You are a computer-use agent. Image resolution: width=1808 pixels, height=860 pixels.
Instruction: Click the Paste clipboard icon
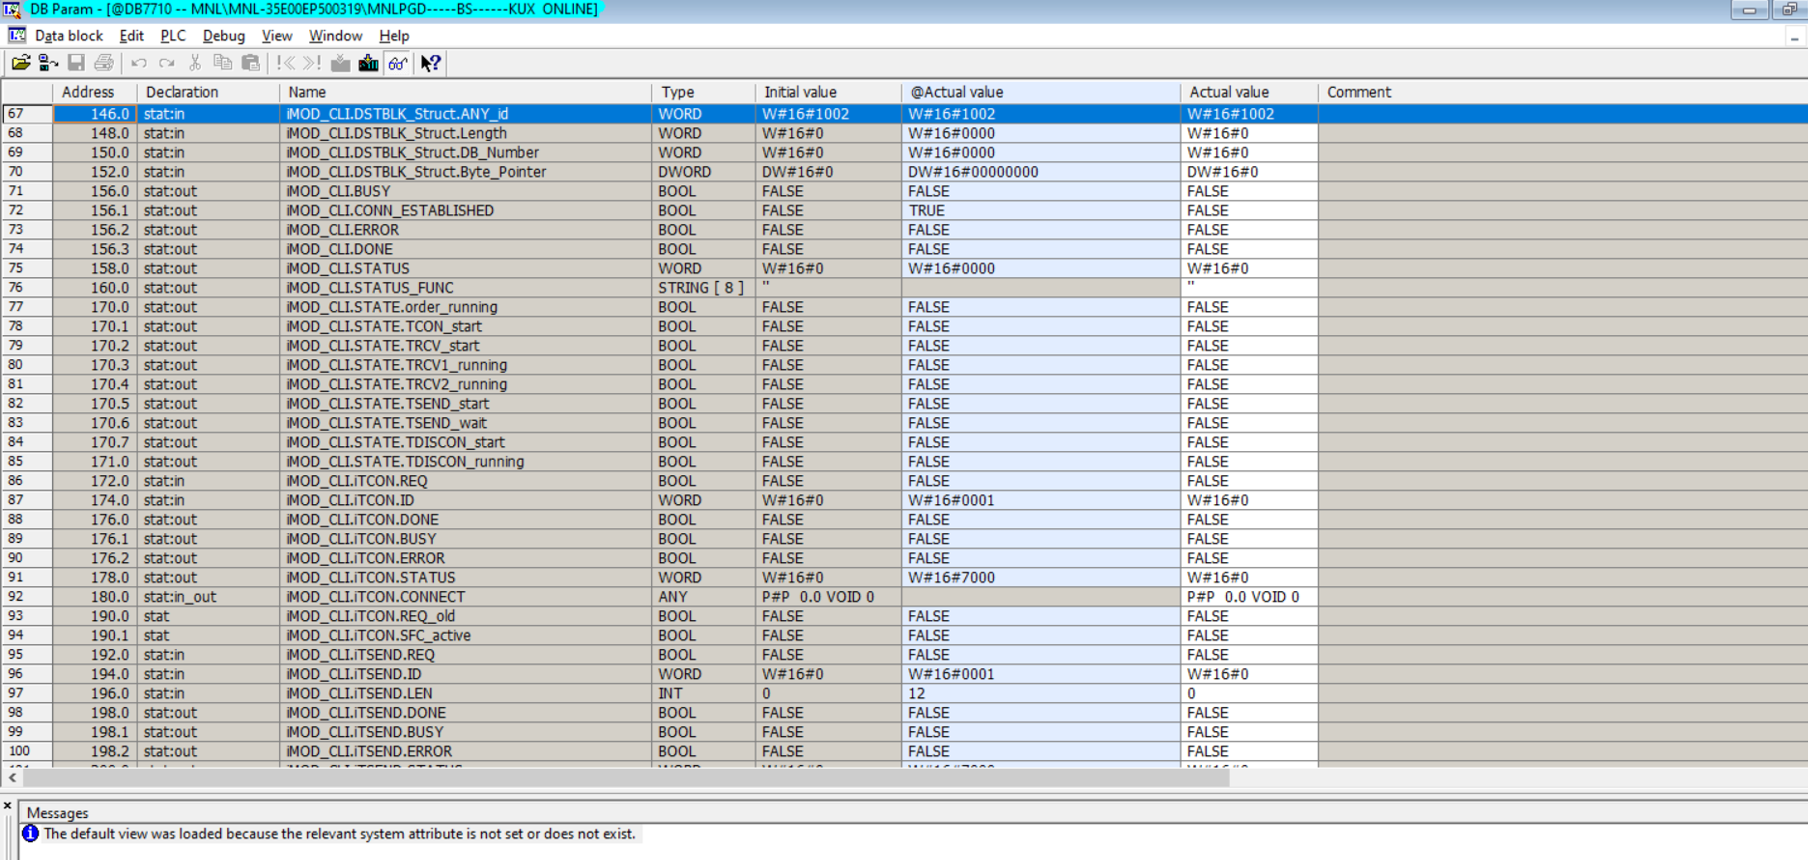click(251, 63)
